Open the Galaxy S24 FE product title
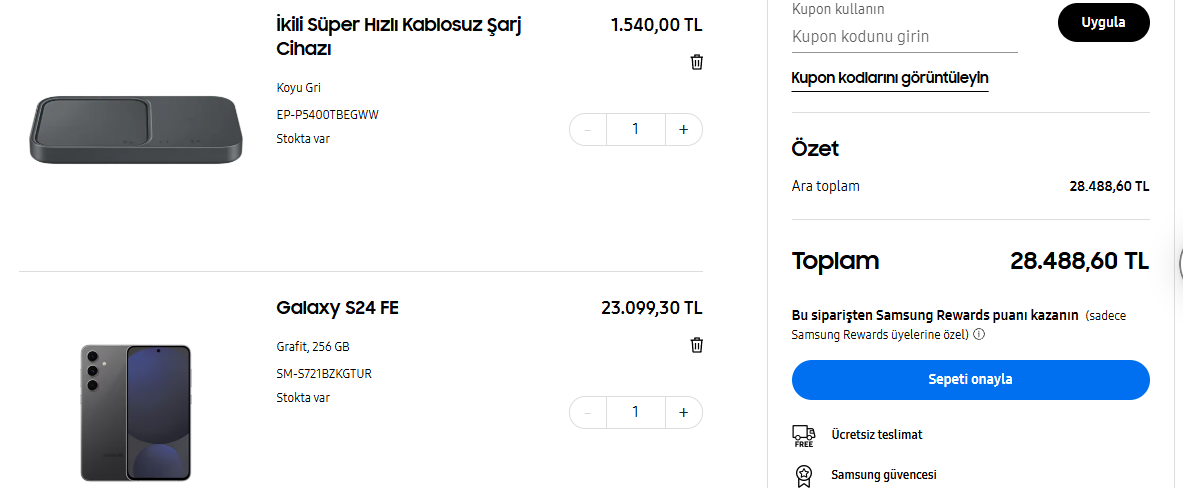The height and width of the screenshot is (488, 1183). 337,308
